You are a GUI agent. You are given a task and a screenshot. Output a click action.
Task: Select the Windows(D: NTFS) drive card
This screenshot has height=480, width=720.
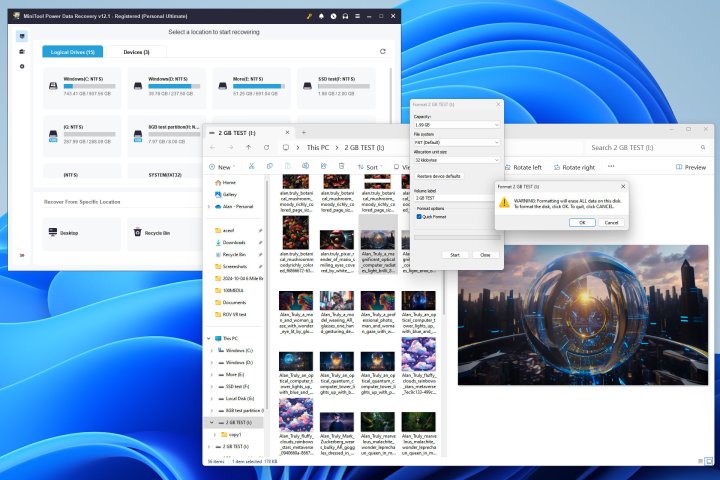[166, 86]
